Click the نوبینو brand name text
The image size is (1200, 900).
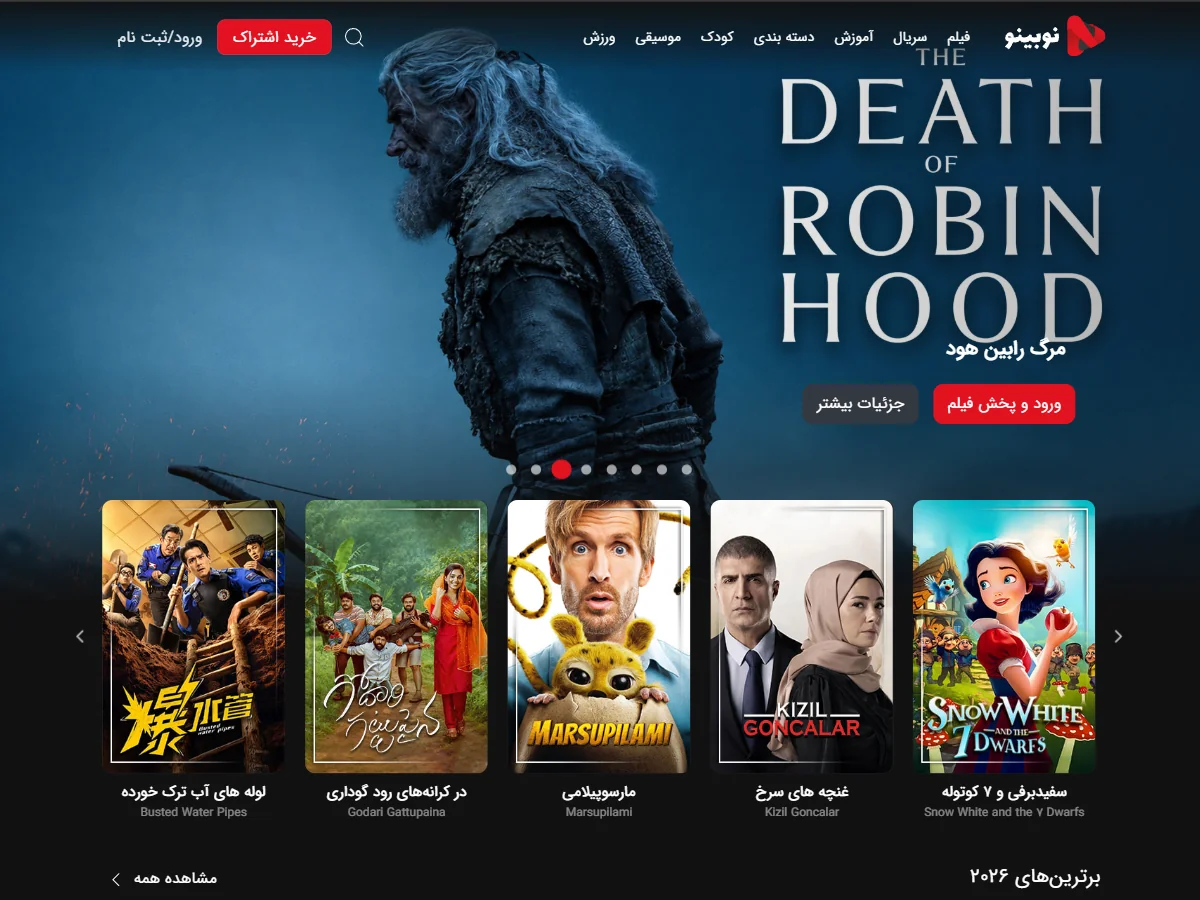pos(1032,37)
